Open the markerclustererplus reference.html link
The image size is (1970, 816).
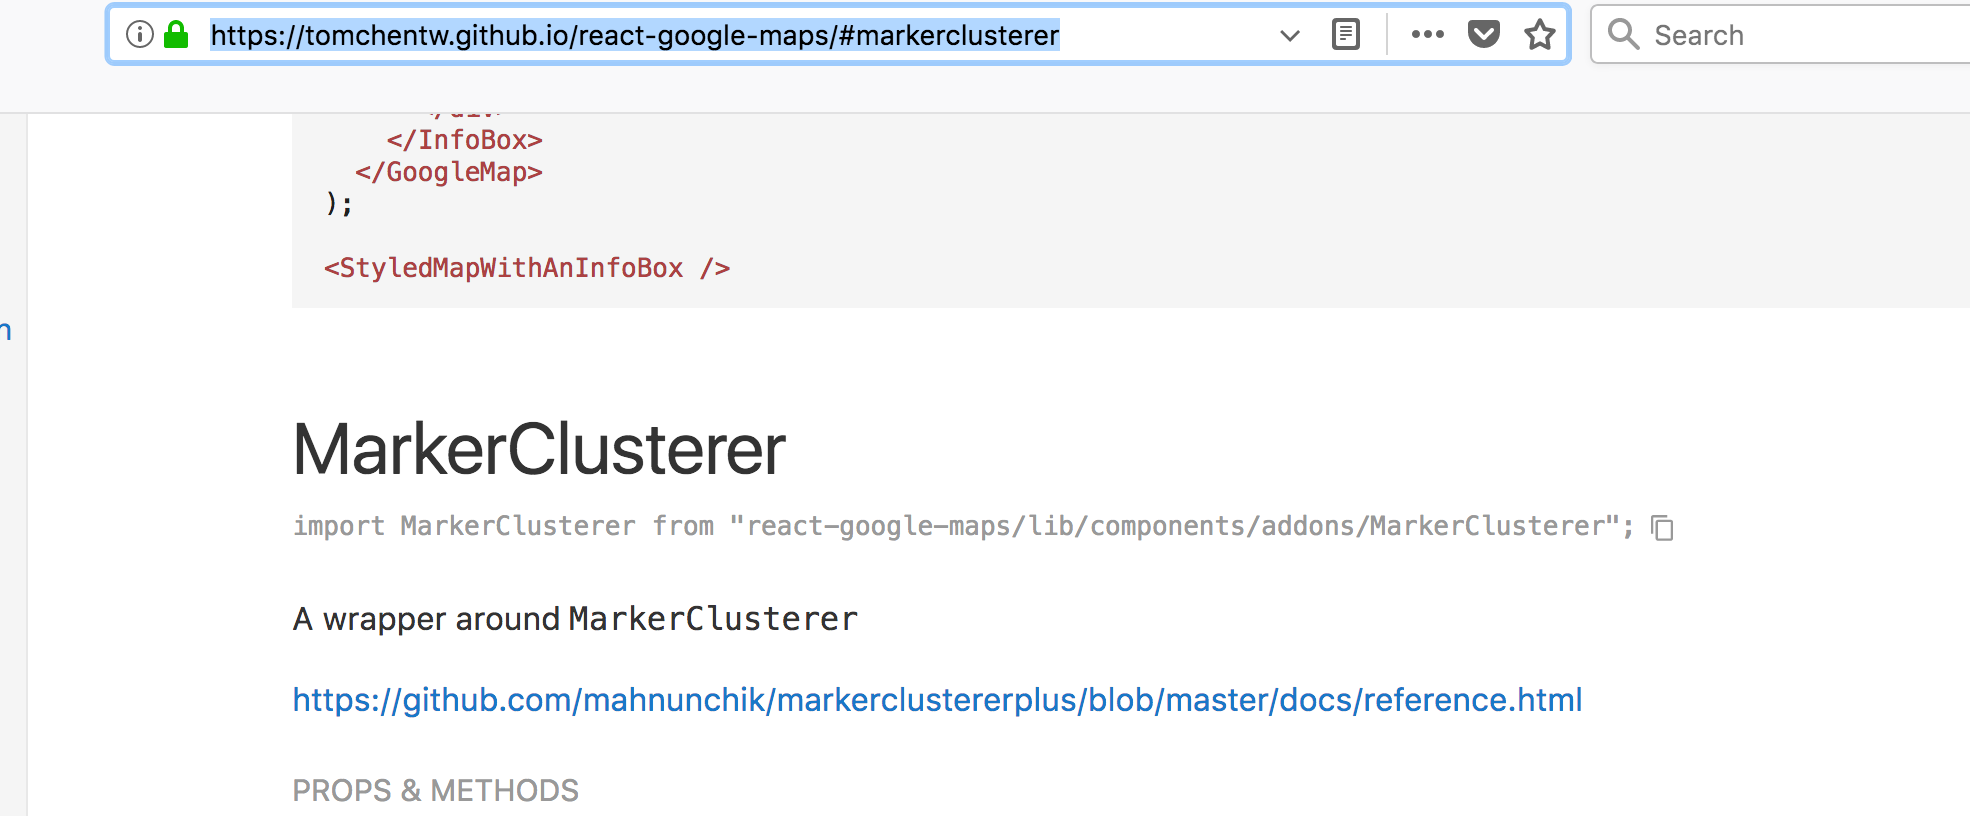936,700
